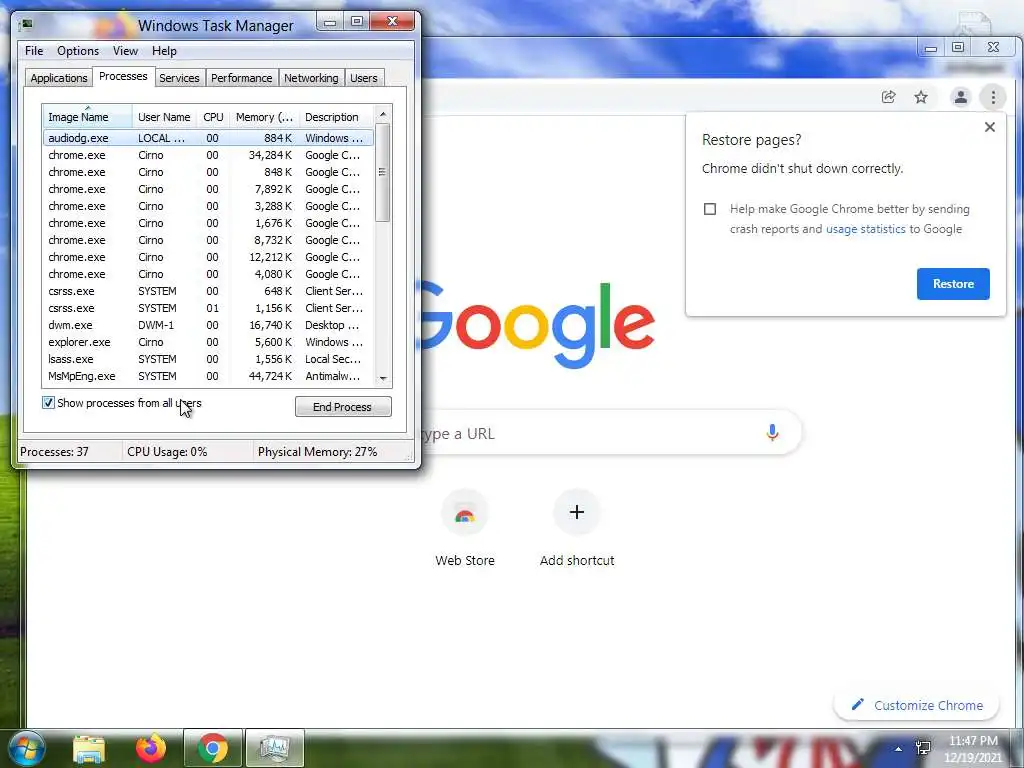The width and height of the screenshot is (1024, 768).
Task: Select the MsMpEng.exe process row
Action: click(x=209, y=376)
